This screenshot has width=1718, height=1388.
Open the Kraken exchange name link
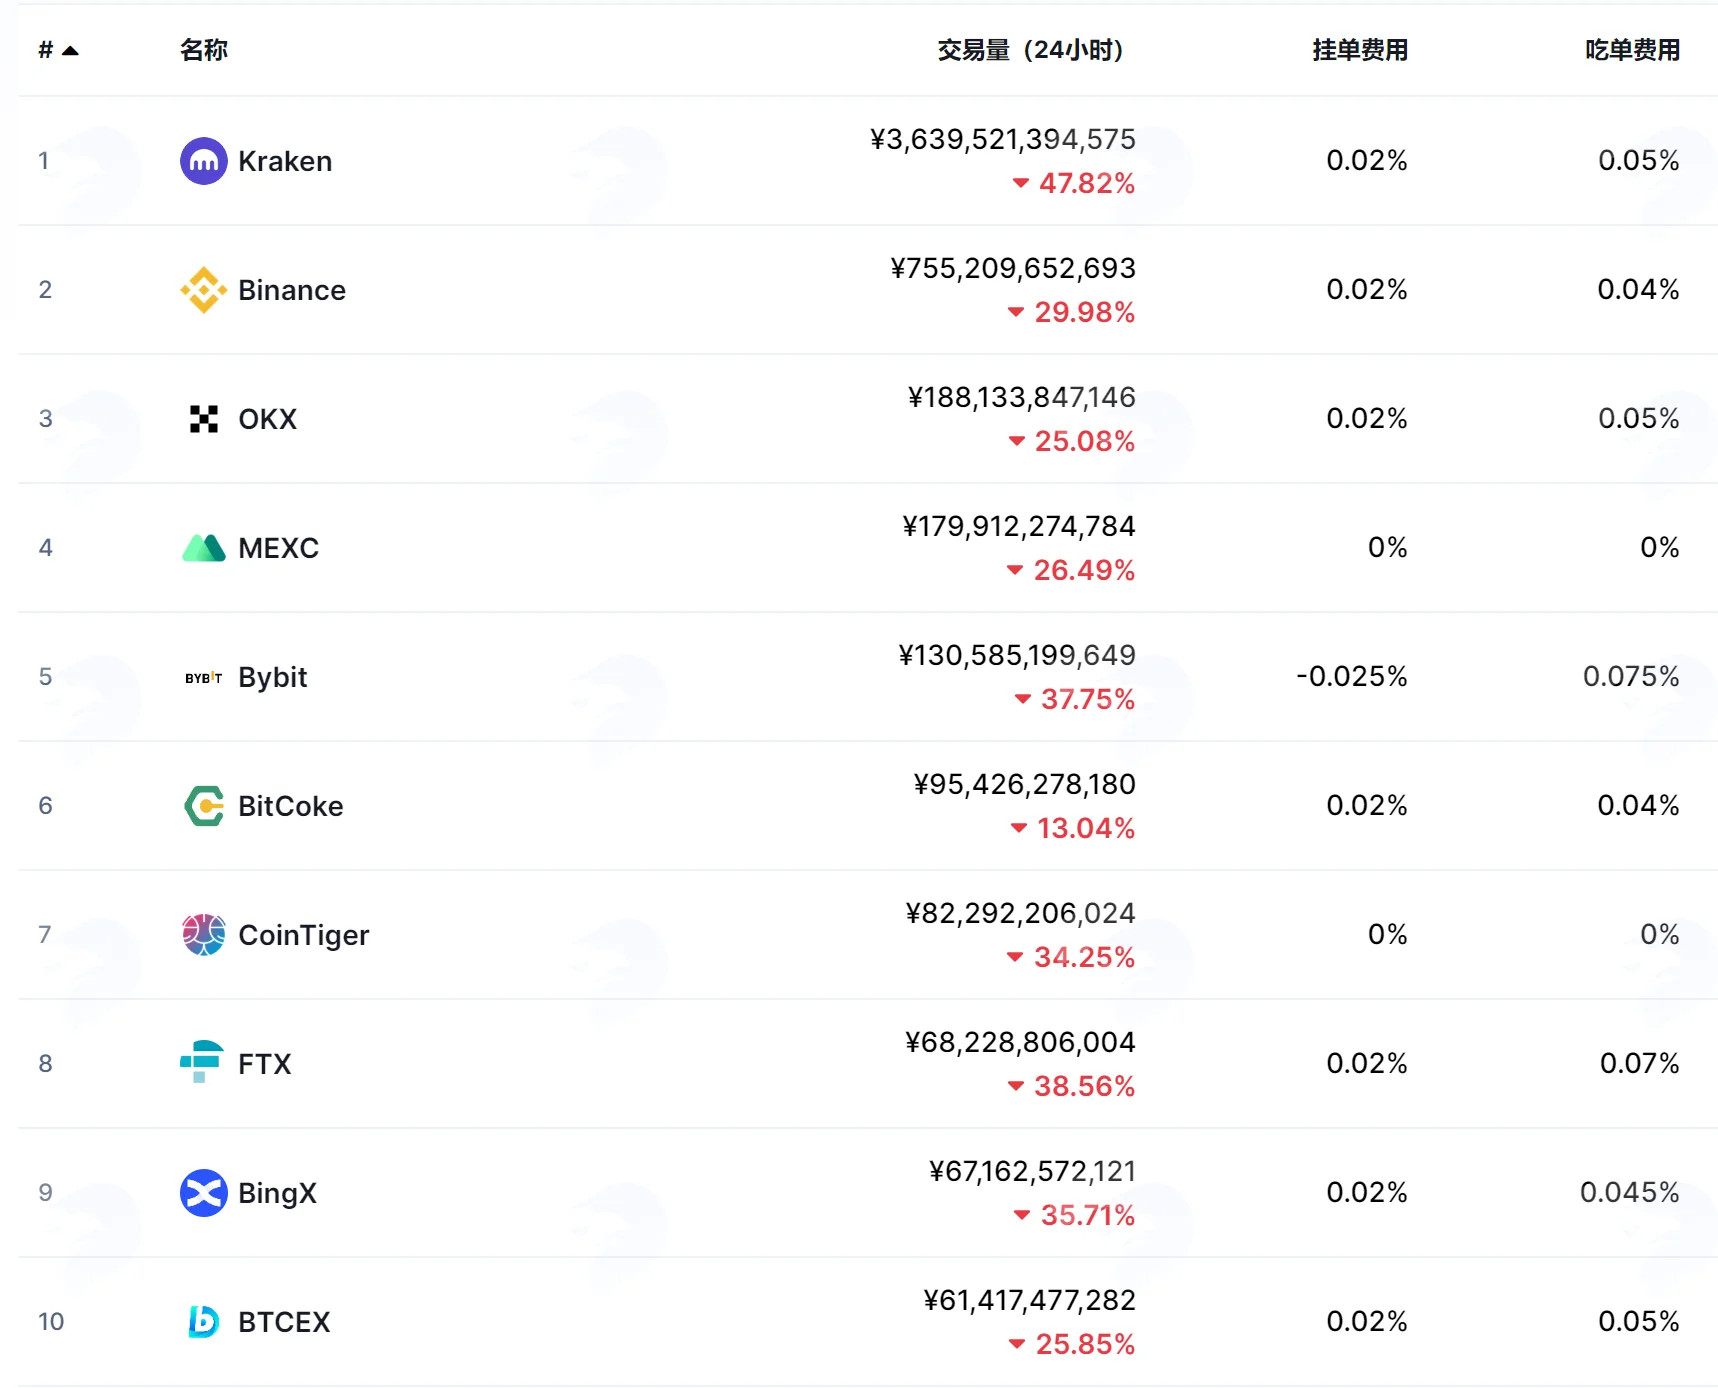285,161
